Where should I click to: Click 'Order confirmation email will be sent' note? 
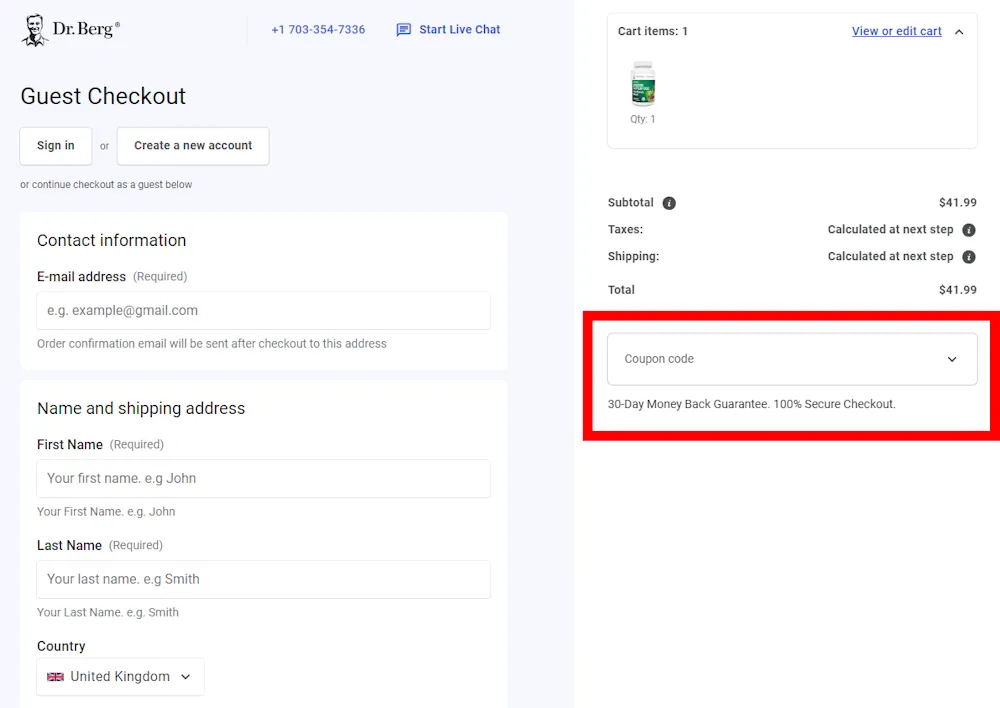tap(212, 344)
